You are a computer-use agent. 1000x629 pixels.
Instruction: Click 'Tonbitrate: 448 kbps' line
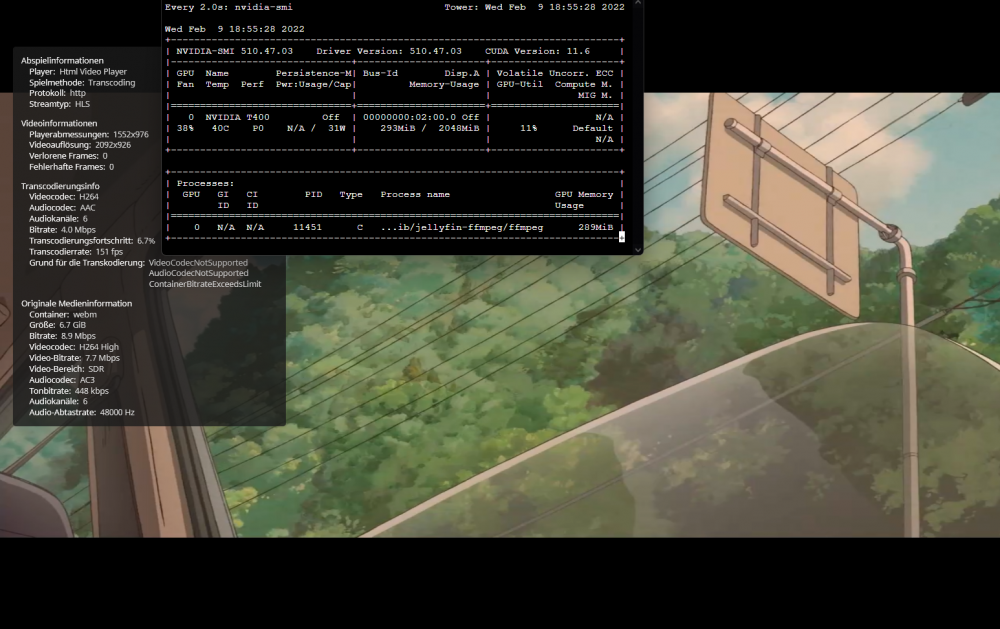pos(69,390)
